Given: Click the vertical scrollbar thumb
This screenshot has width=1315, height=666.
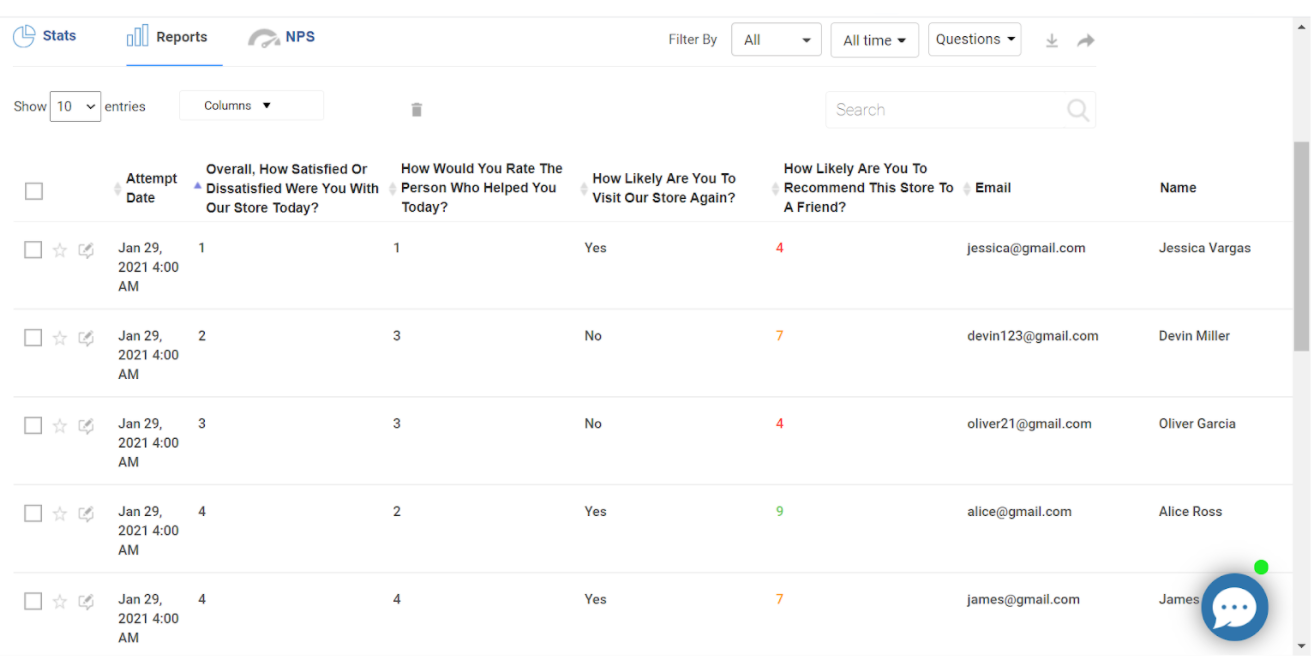Looking at the screenshot, I should (1301, 245).
